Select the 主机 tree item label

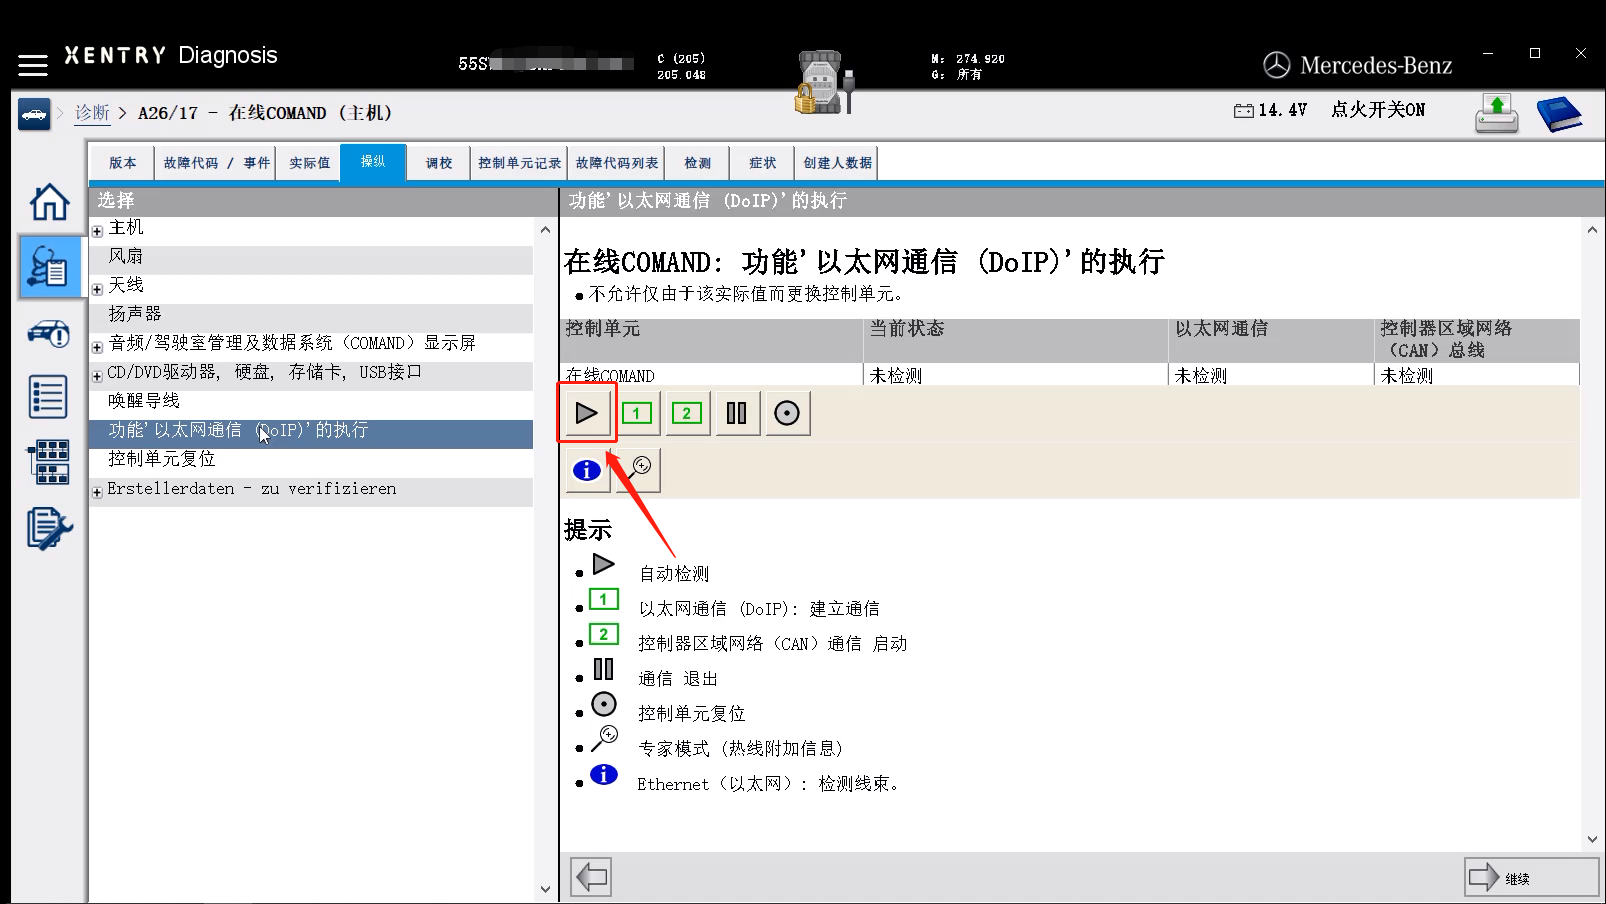coord(126,228)
